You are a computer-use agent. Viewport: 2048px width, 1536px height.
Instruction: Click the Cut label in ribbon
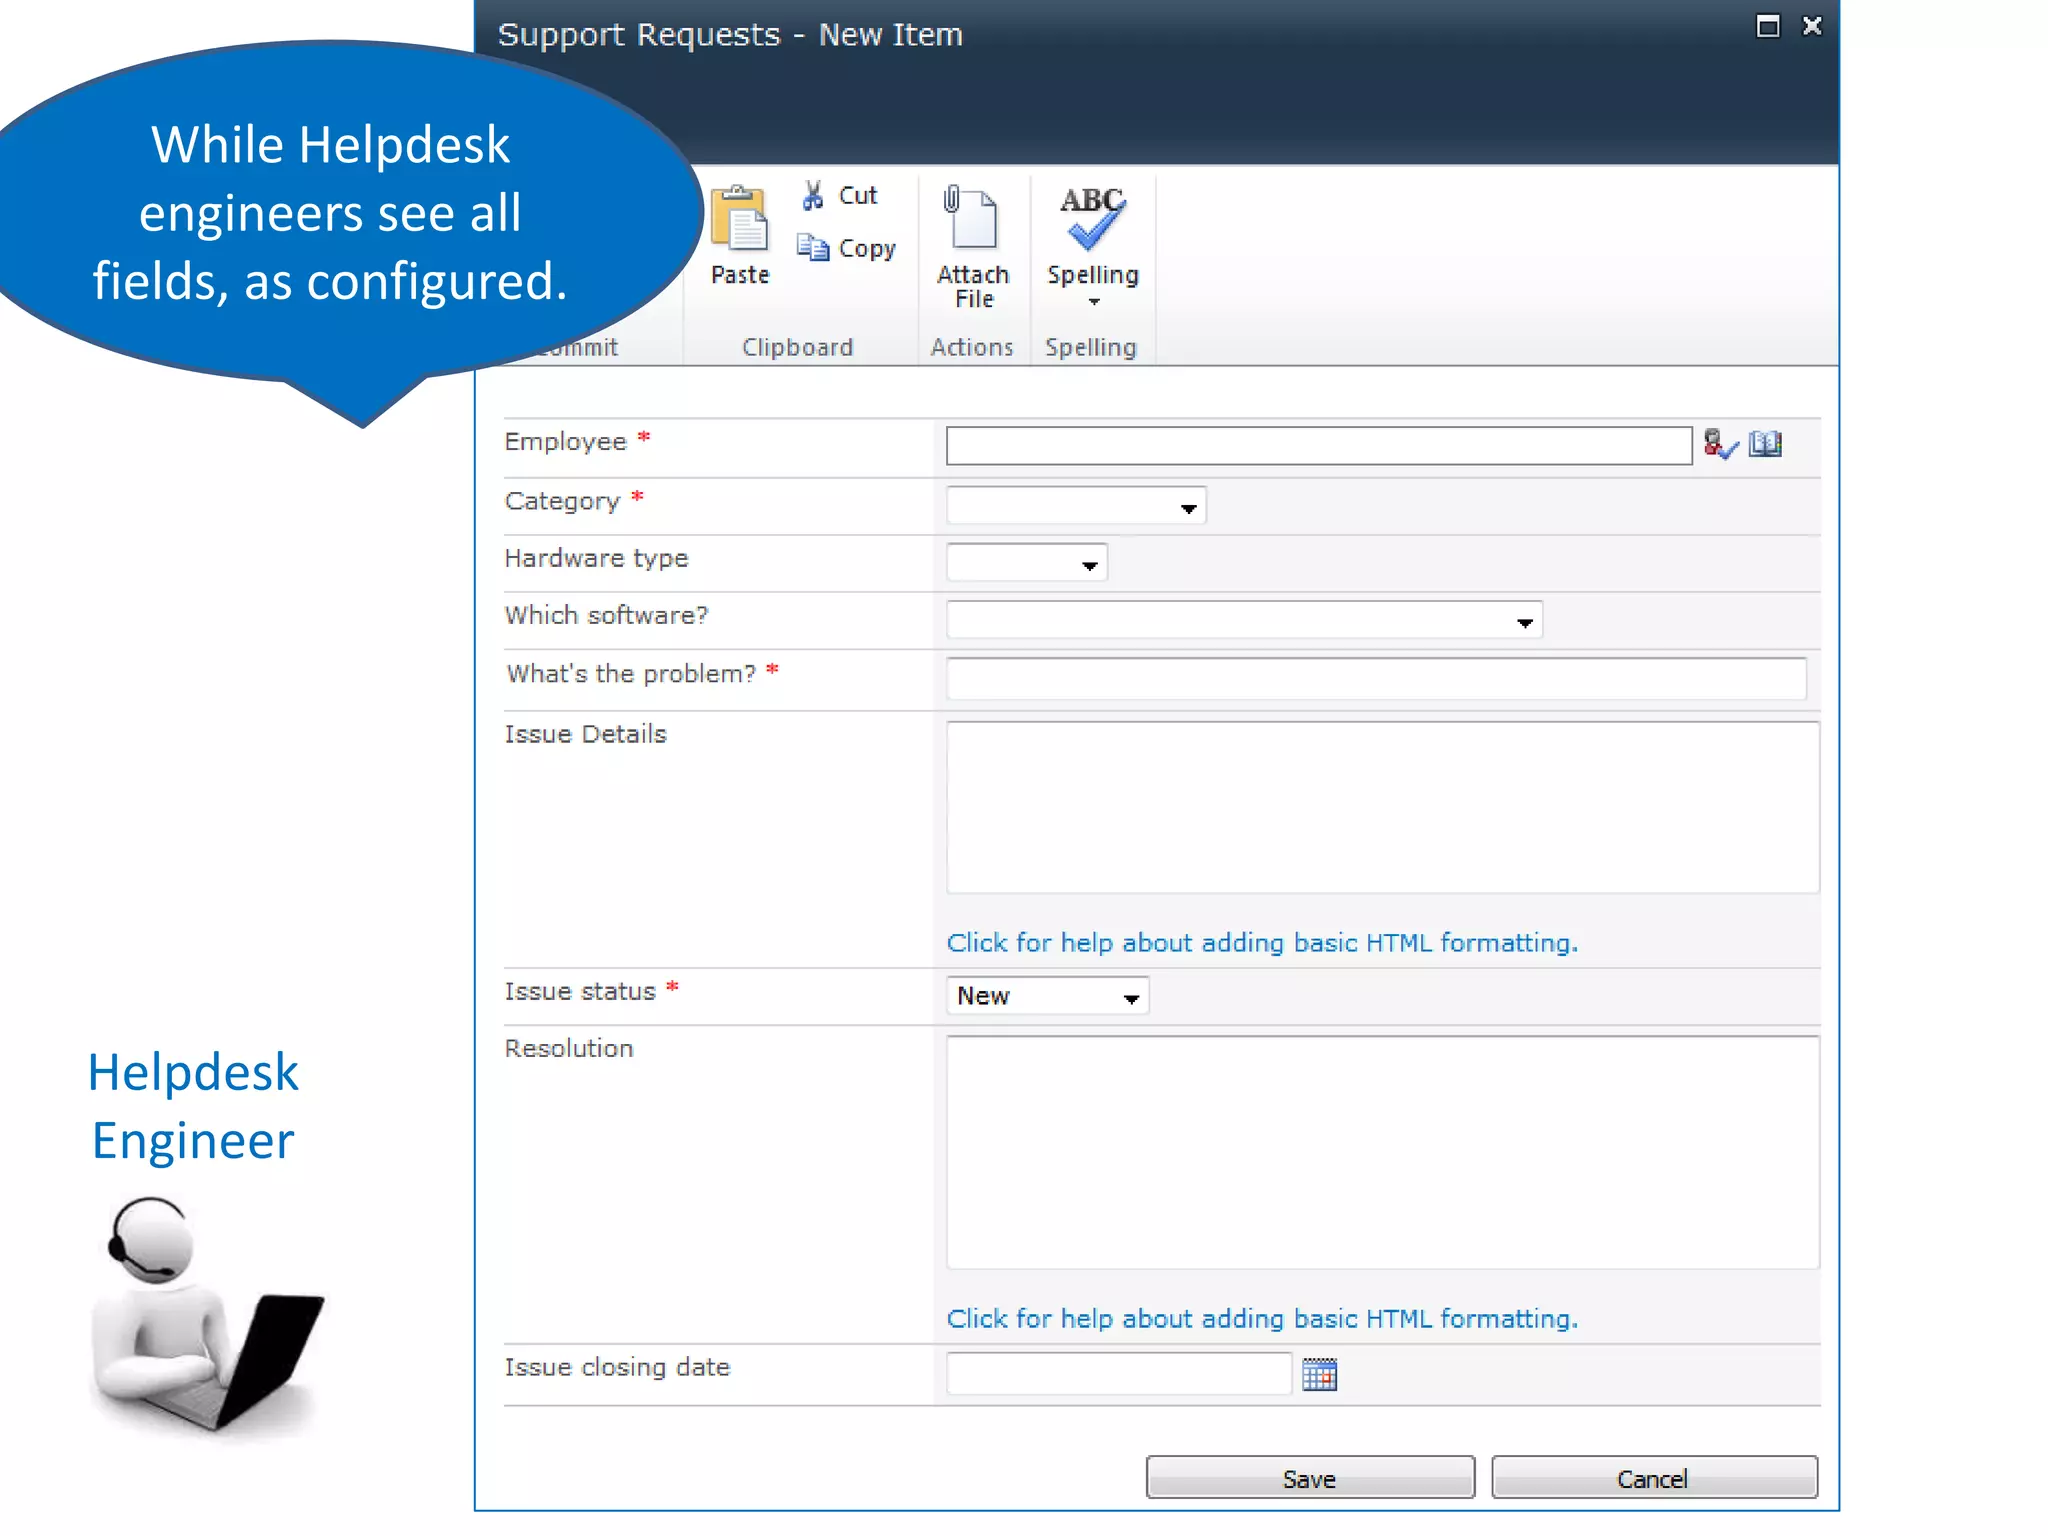click(858, 195)
